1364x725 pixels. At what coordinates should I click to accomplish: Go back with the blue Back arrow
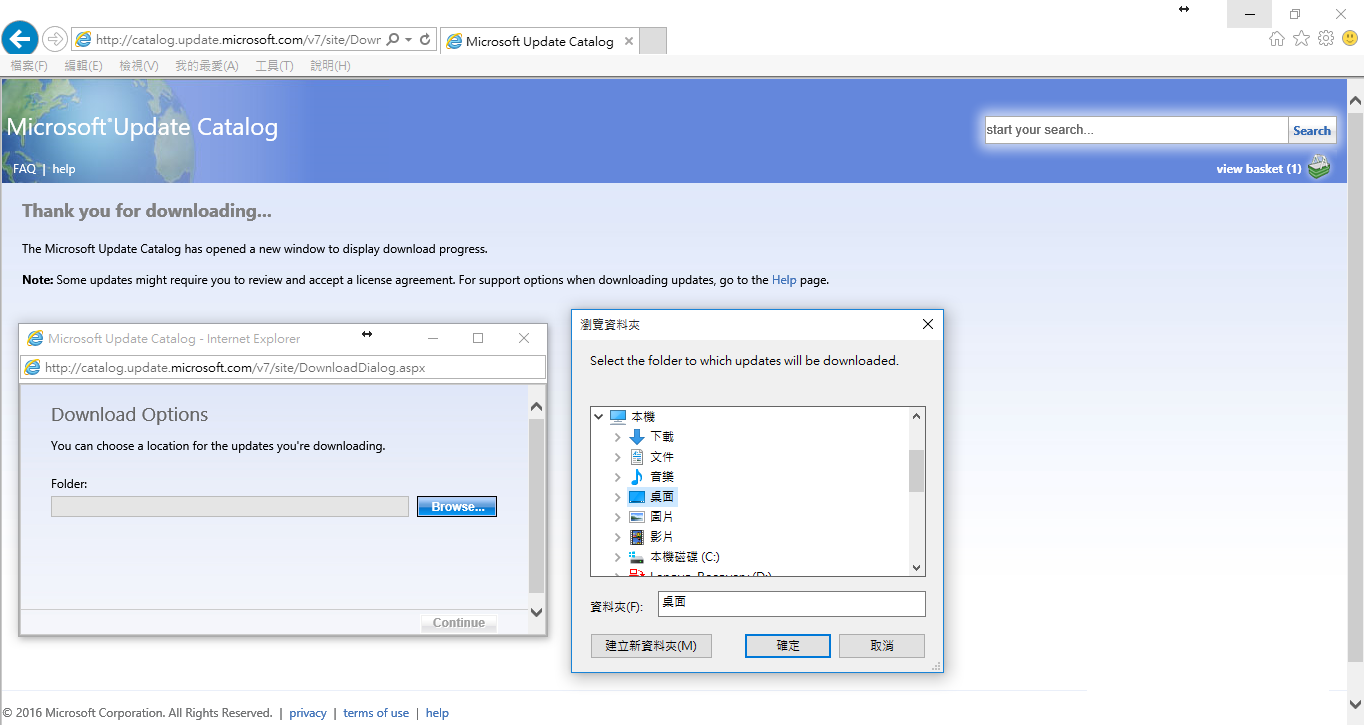(20, 39)
